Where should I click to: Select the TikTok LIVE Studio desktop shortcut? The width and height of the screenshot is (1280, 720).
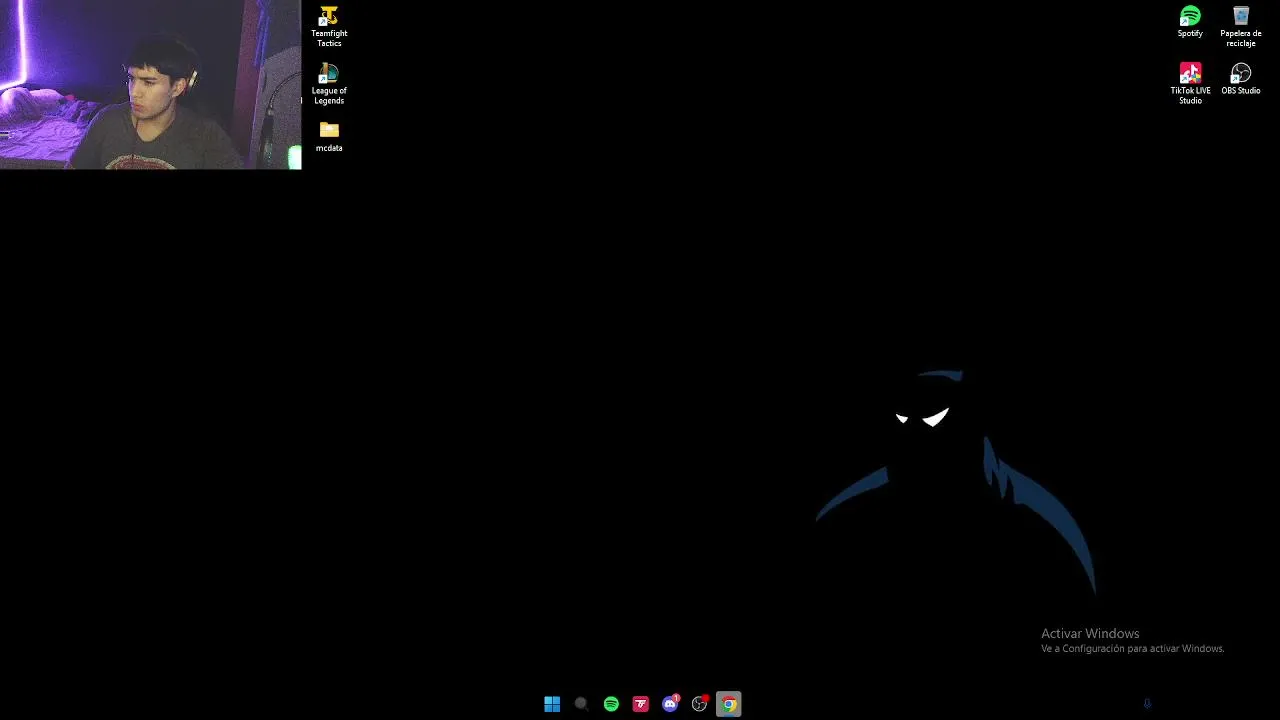click(1190, 84)
